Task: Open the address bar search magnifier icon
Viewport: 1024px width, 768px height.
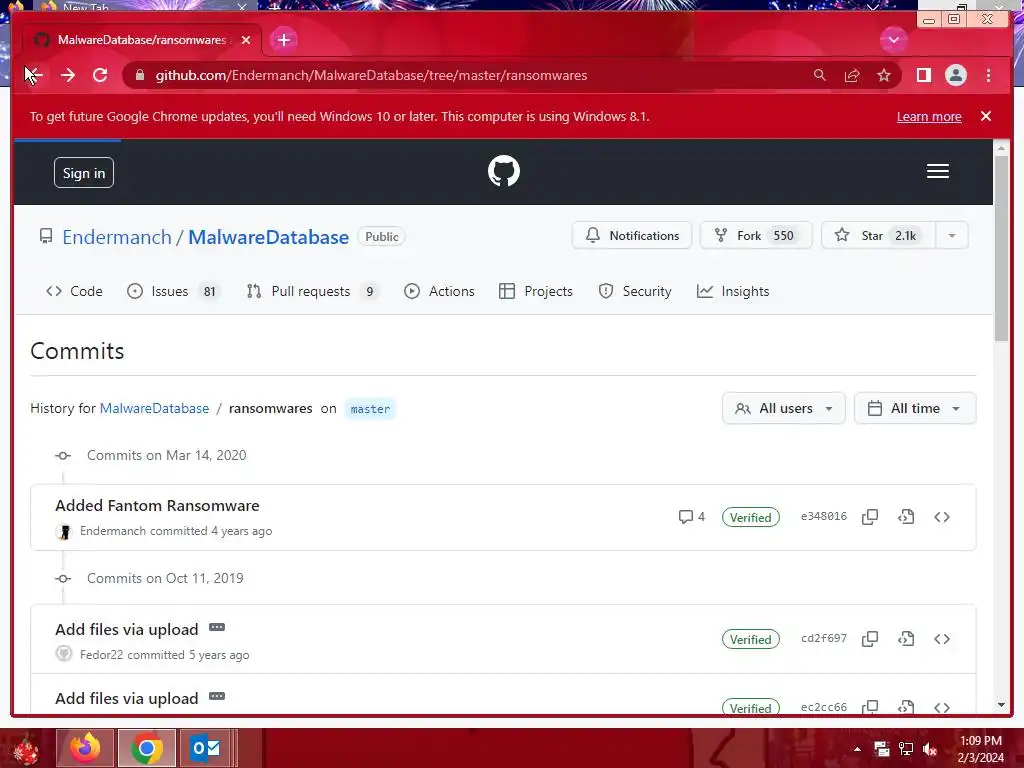Action: click(820, 75)
